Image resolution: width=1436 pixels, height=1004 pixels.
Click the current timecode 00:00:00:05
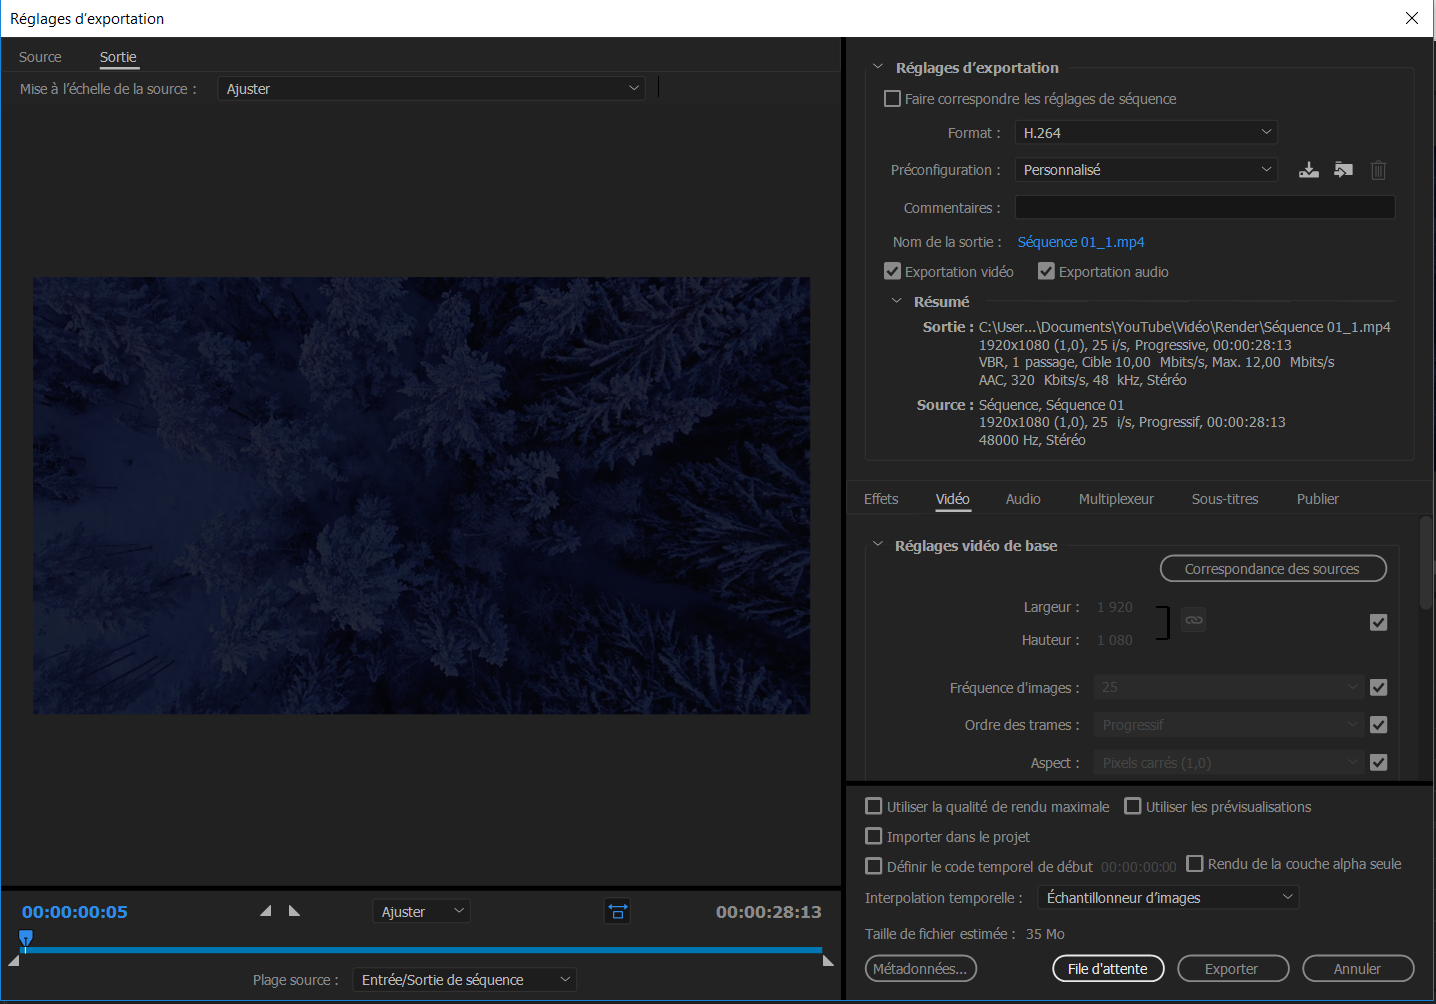pyautogui.click(x=75, y=912)
